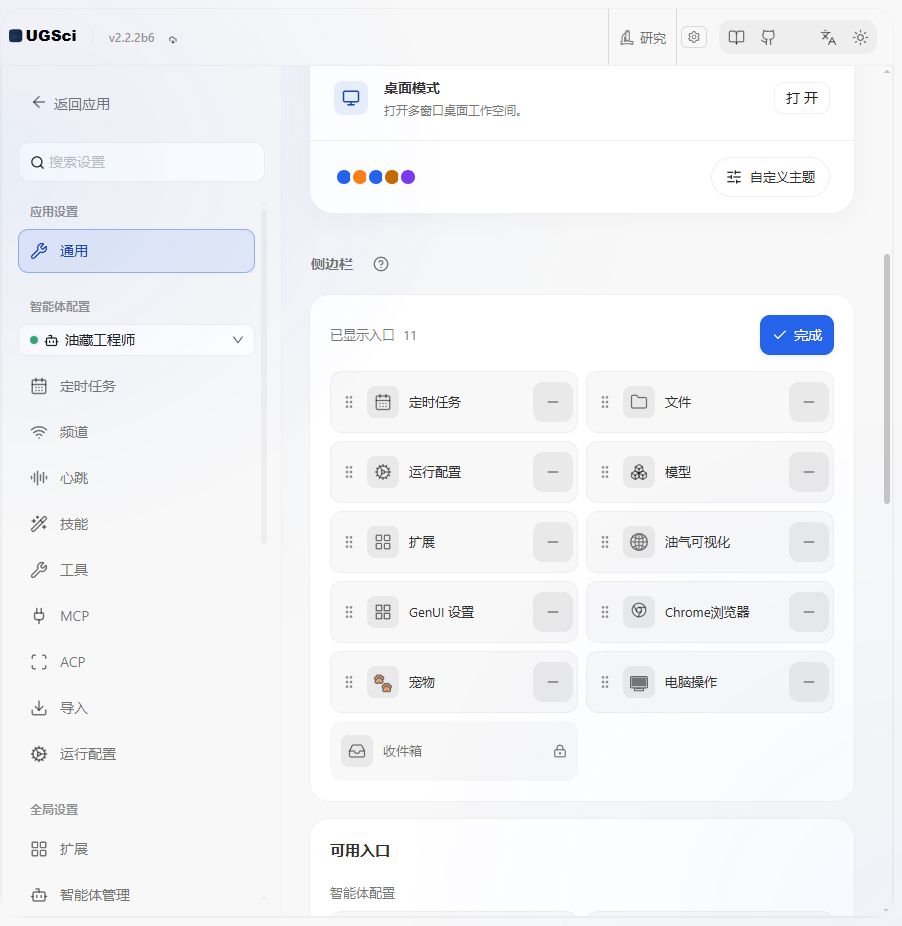Remove Chrome浏览器 entry using minus button
This screenshot has width=902, height=926.
point(809,612)
